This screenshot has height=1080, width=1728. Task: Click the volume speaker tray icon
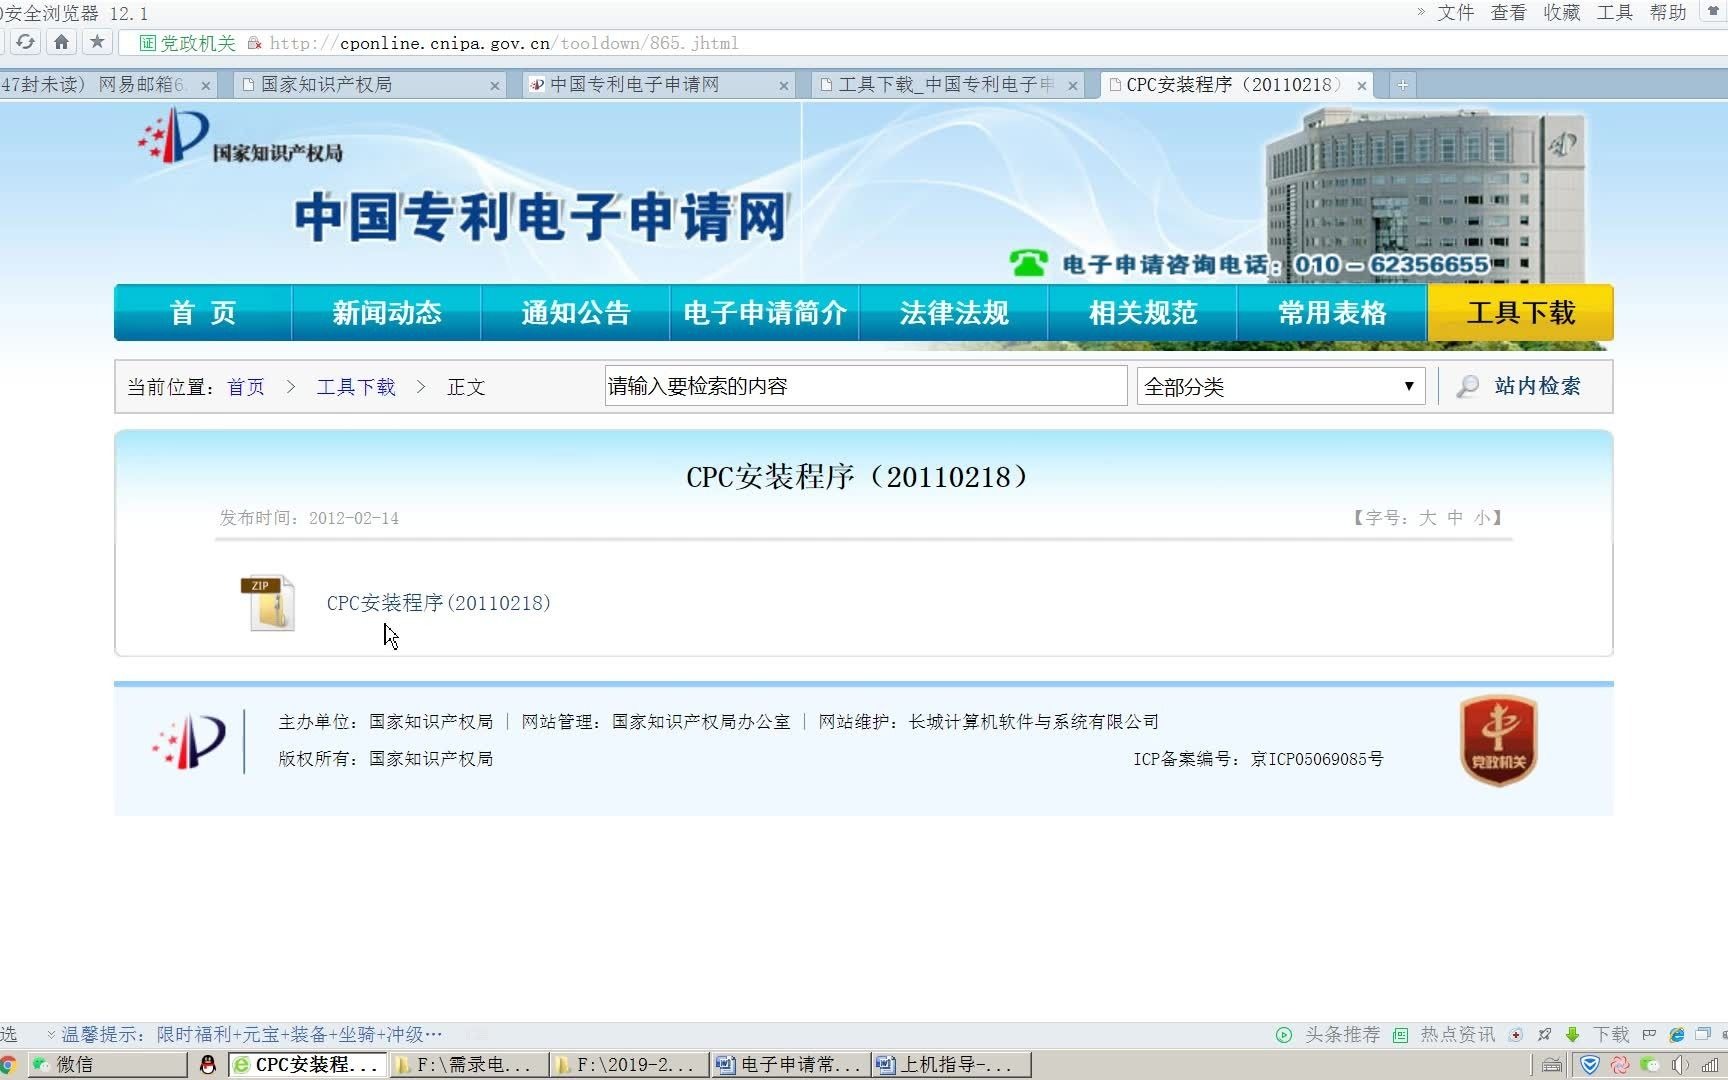coord(1680,1065)
